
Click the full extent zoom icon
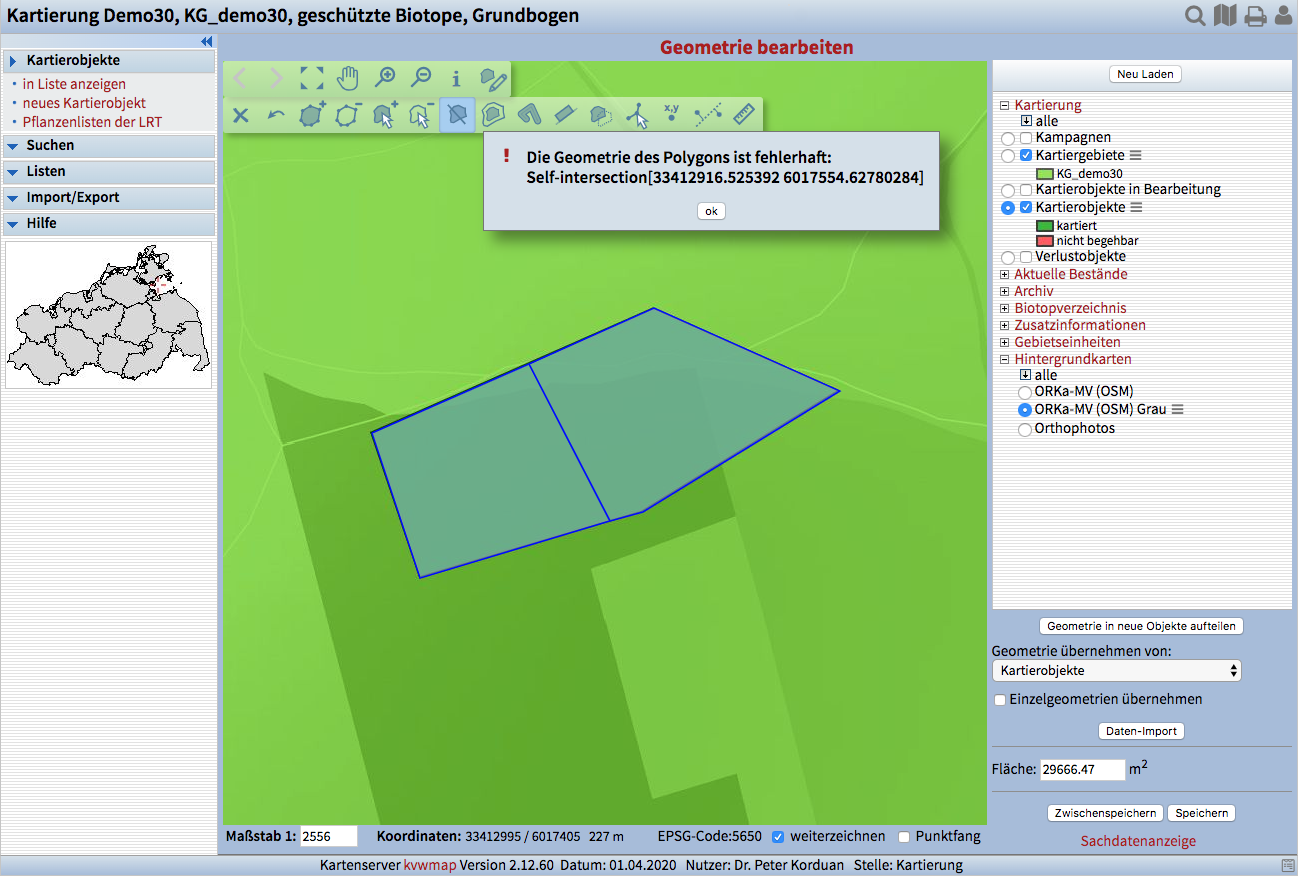pyautogui.click(x=311, y=78)
